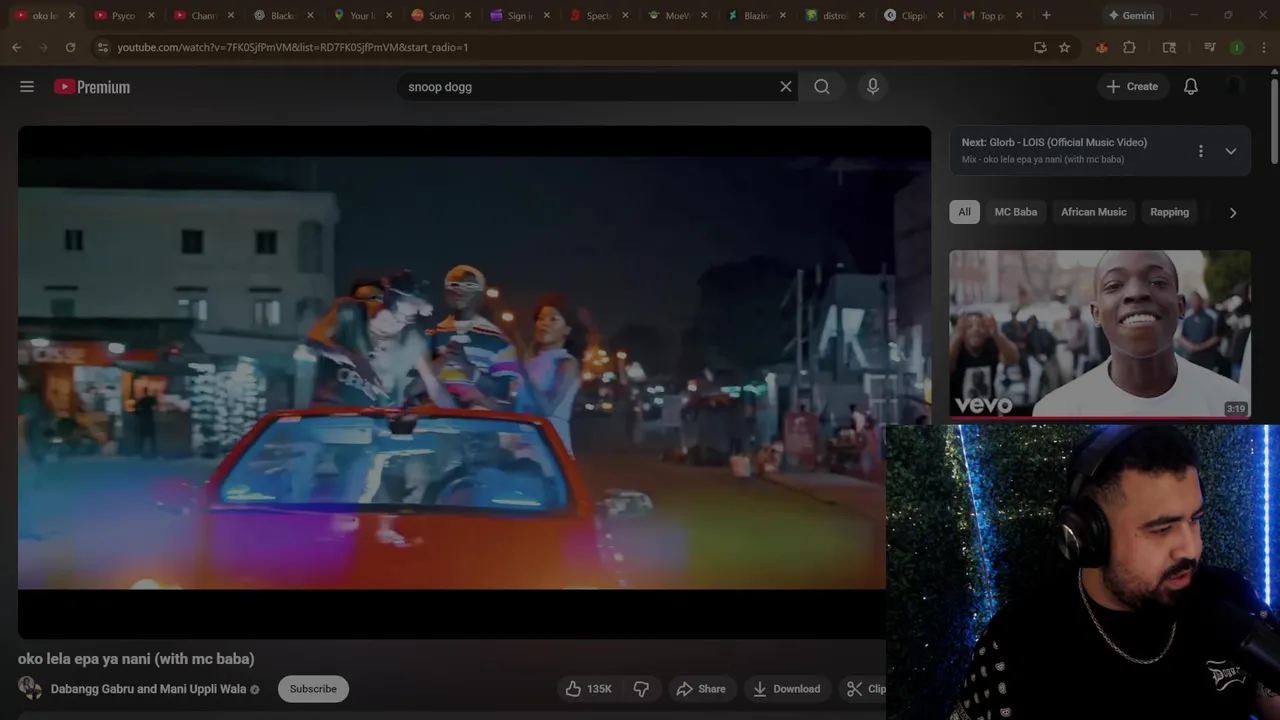Open the vevo recommended video thumbnail
The image size is (1280, 720).
[x=1100, y=333]
